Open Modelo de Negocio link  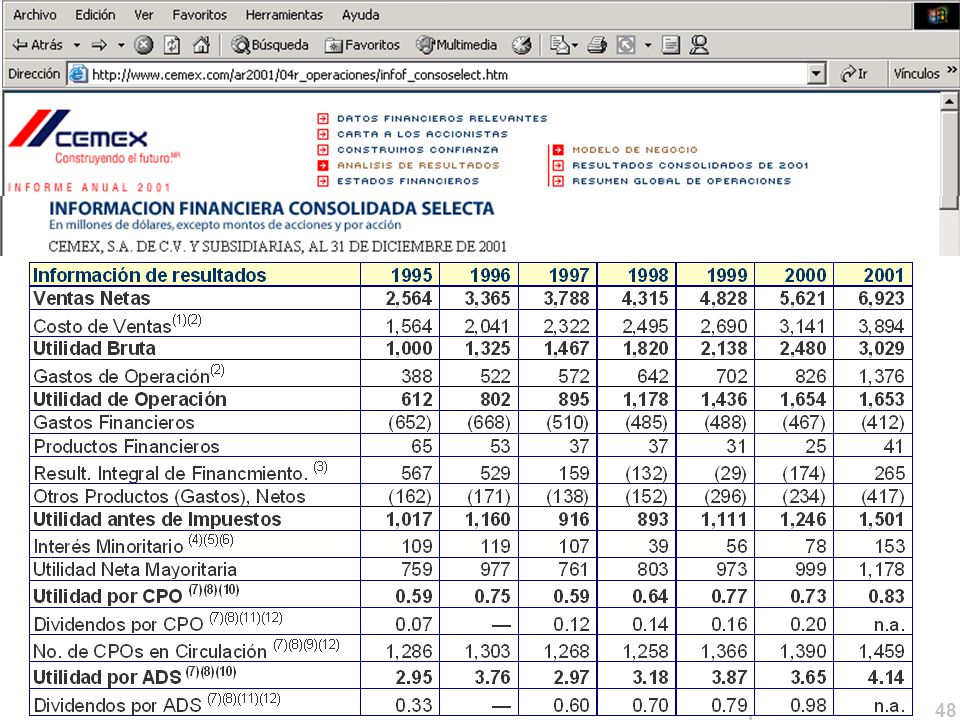pos(635,150)
